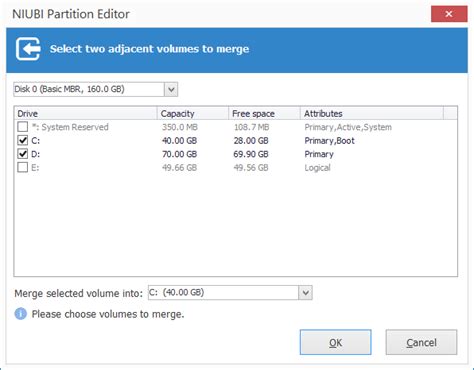This screenshot has height=370, width=474.
Task: Click the 'Select two adjacent volumes to merge' heading
Action: pyautogui.click(x=150, y=49)
